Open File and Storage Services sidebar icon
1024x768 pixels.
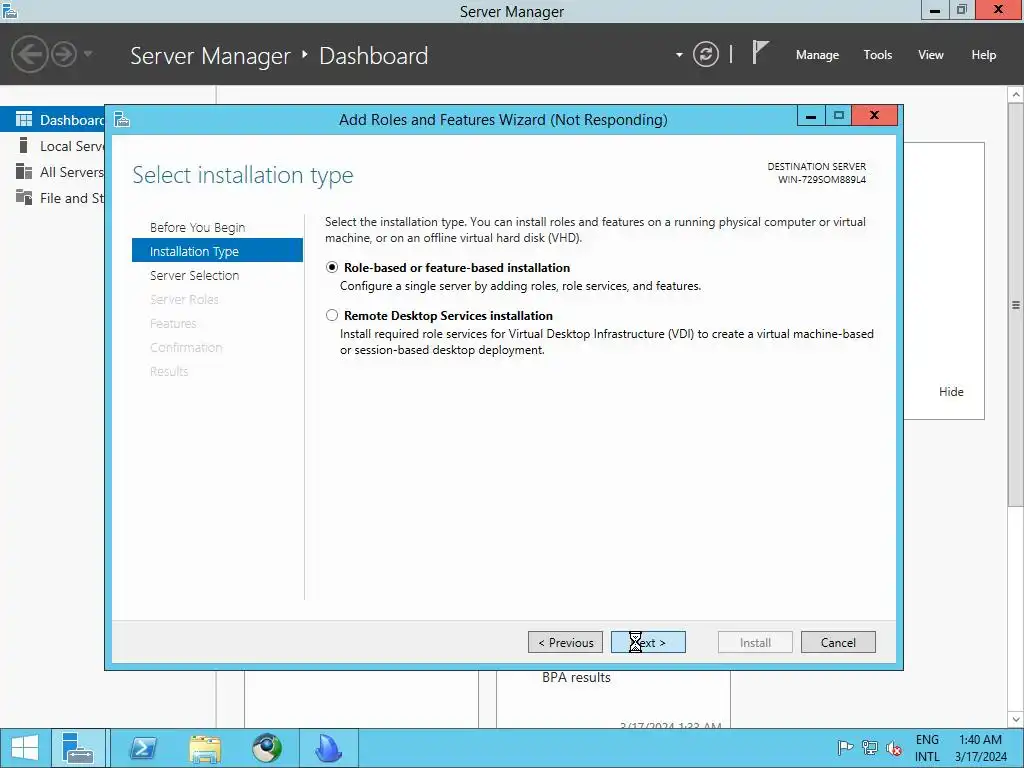point(24,197)
